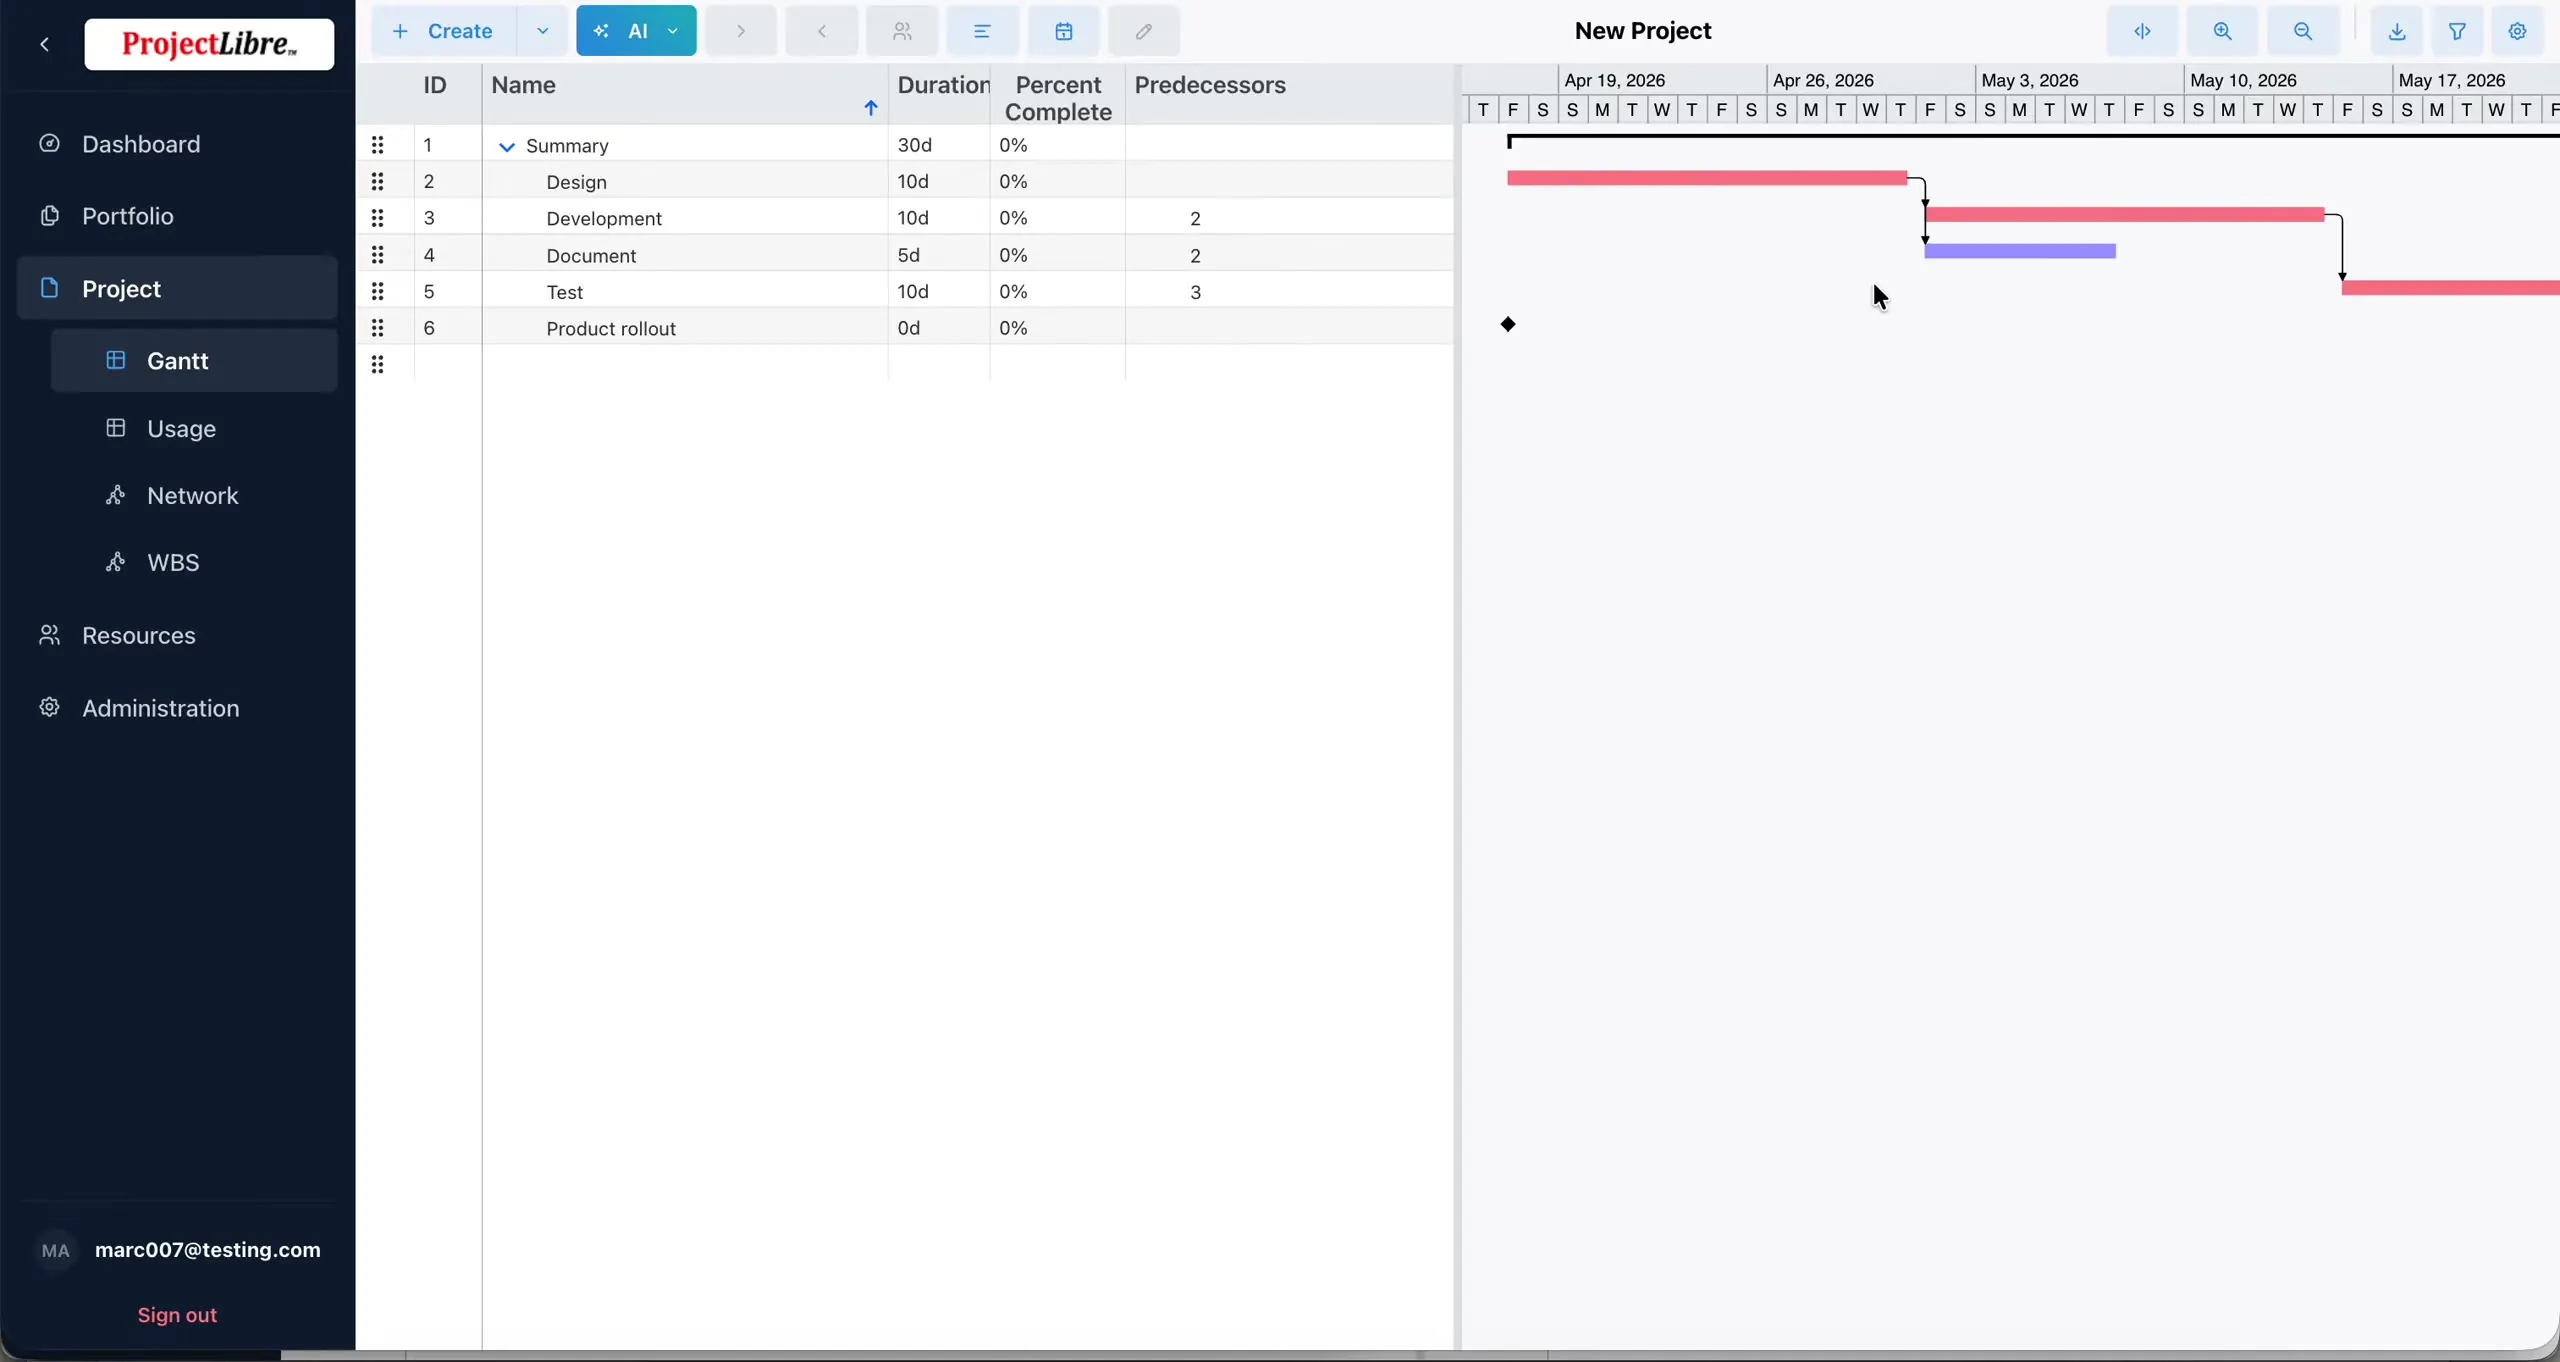Viewport: 2560px width, 1362px height.
Task: Click the Sign out link
Action: pos(177,1315)
